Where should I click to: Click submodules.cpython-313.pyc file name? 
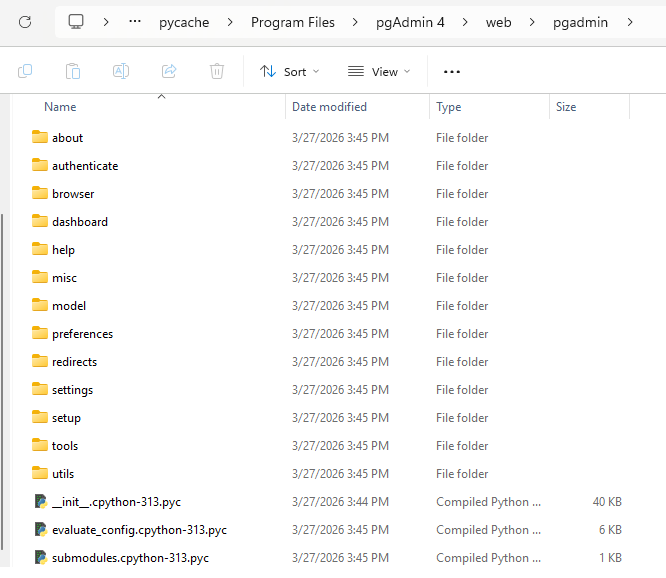130,558
